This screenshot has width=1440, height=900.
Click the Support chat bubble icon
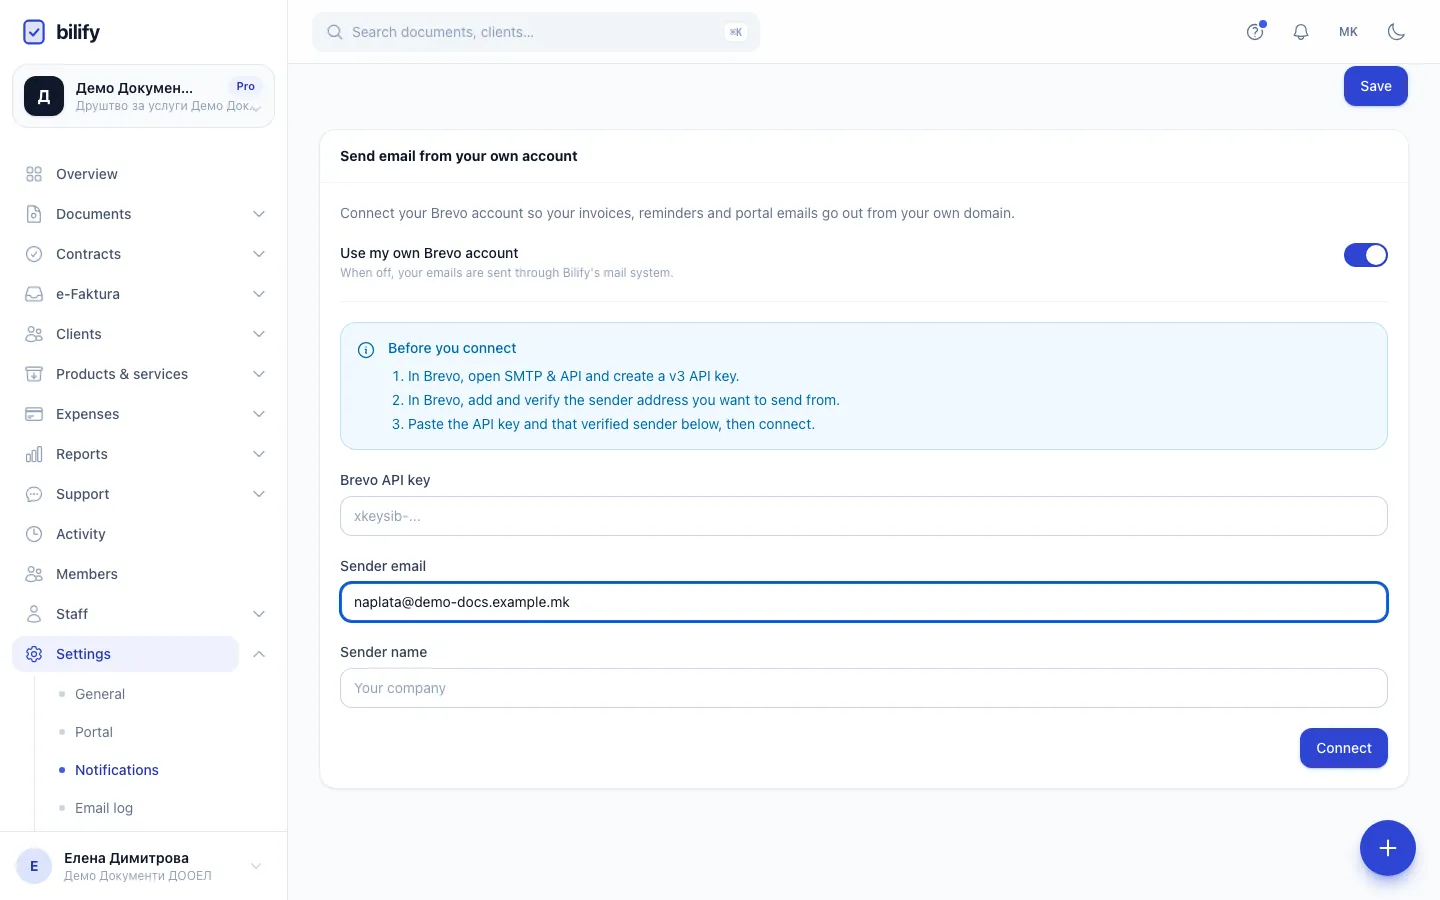pyautogui.click(x=34, y=494)
